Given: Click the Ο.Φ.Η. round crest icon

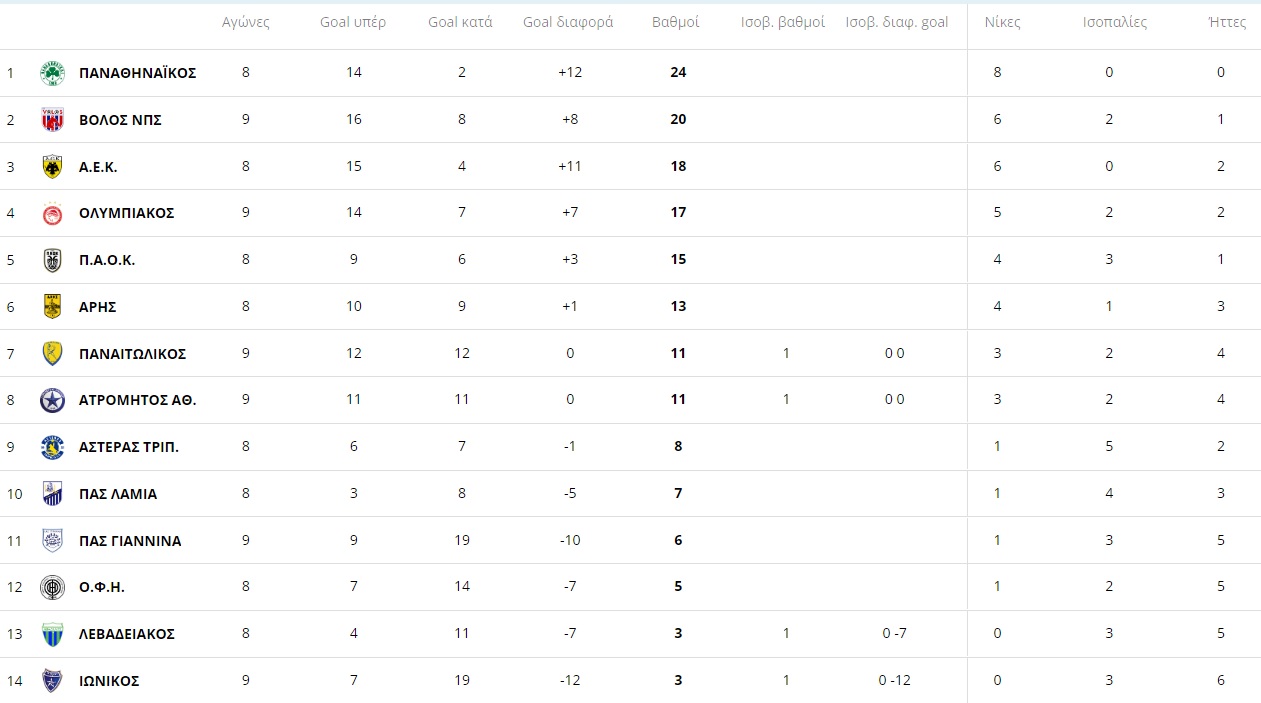Looking at the screenshot, I should (52, 587).
